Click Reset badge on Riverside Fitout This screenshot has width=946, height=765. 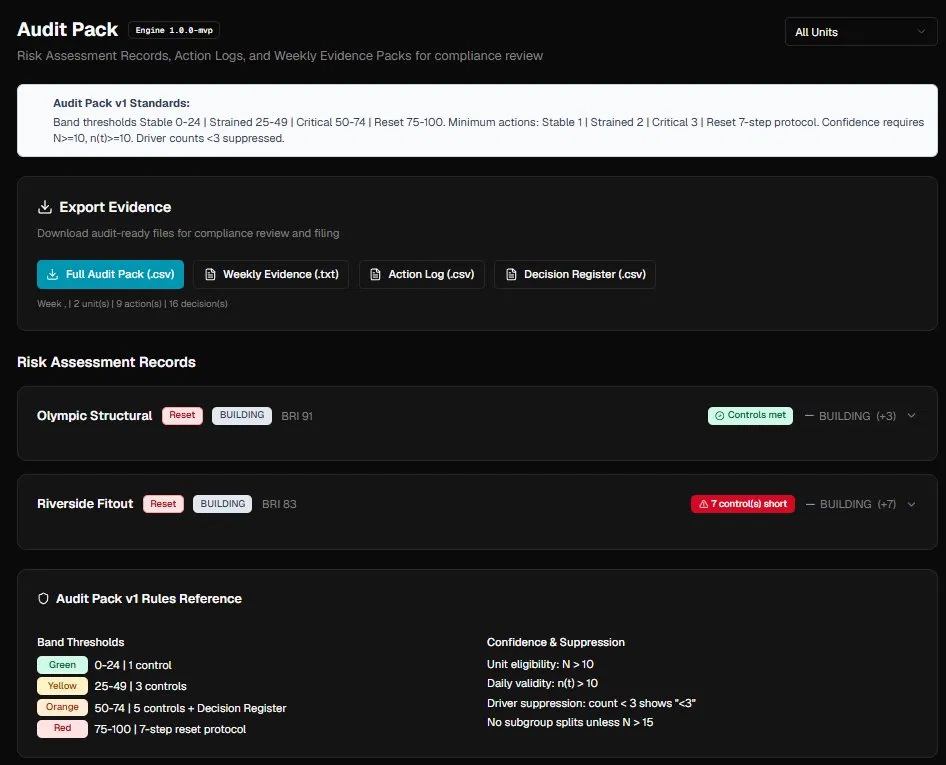tap(163, 504)
